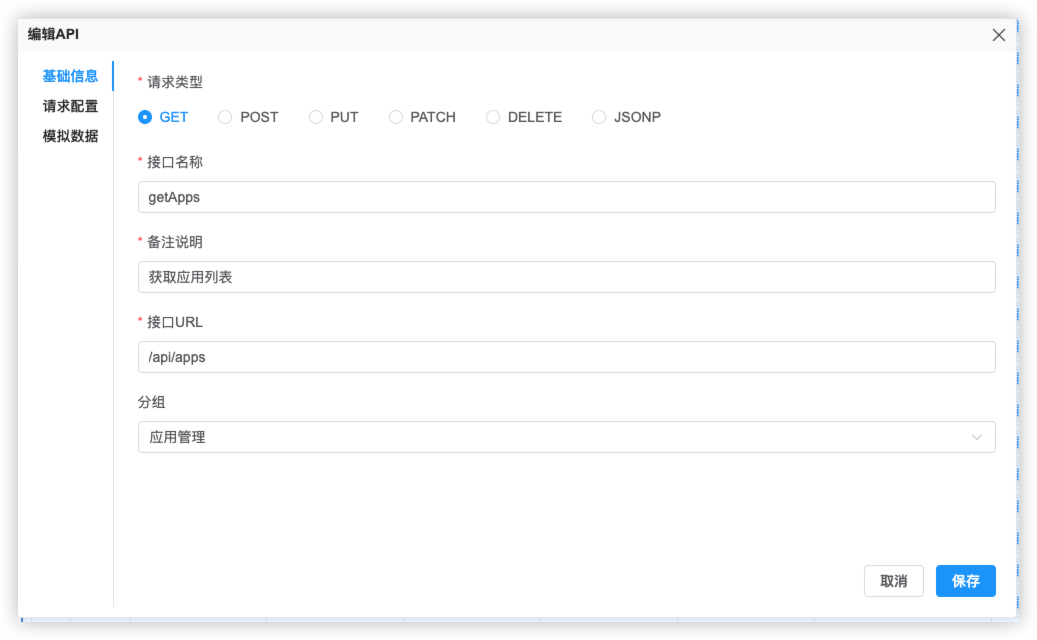
Task: Click the 请求类型 field label
Action: 175,82
